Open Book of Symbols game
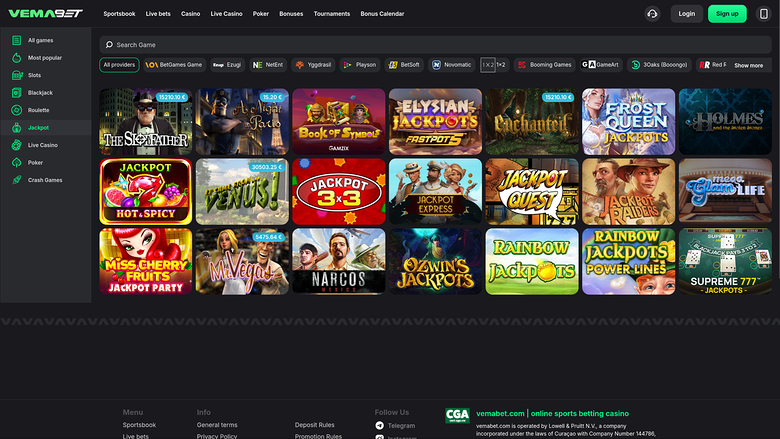Image resolution: width=780 pixels, height=439 pixels. tap(339, 122)
